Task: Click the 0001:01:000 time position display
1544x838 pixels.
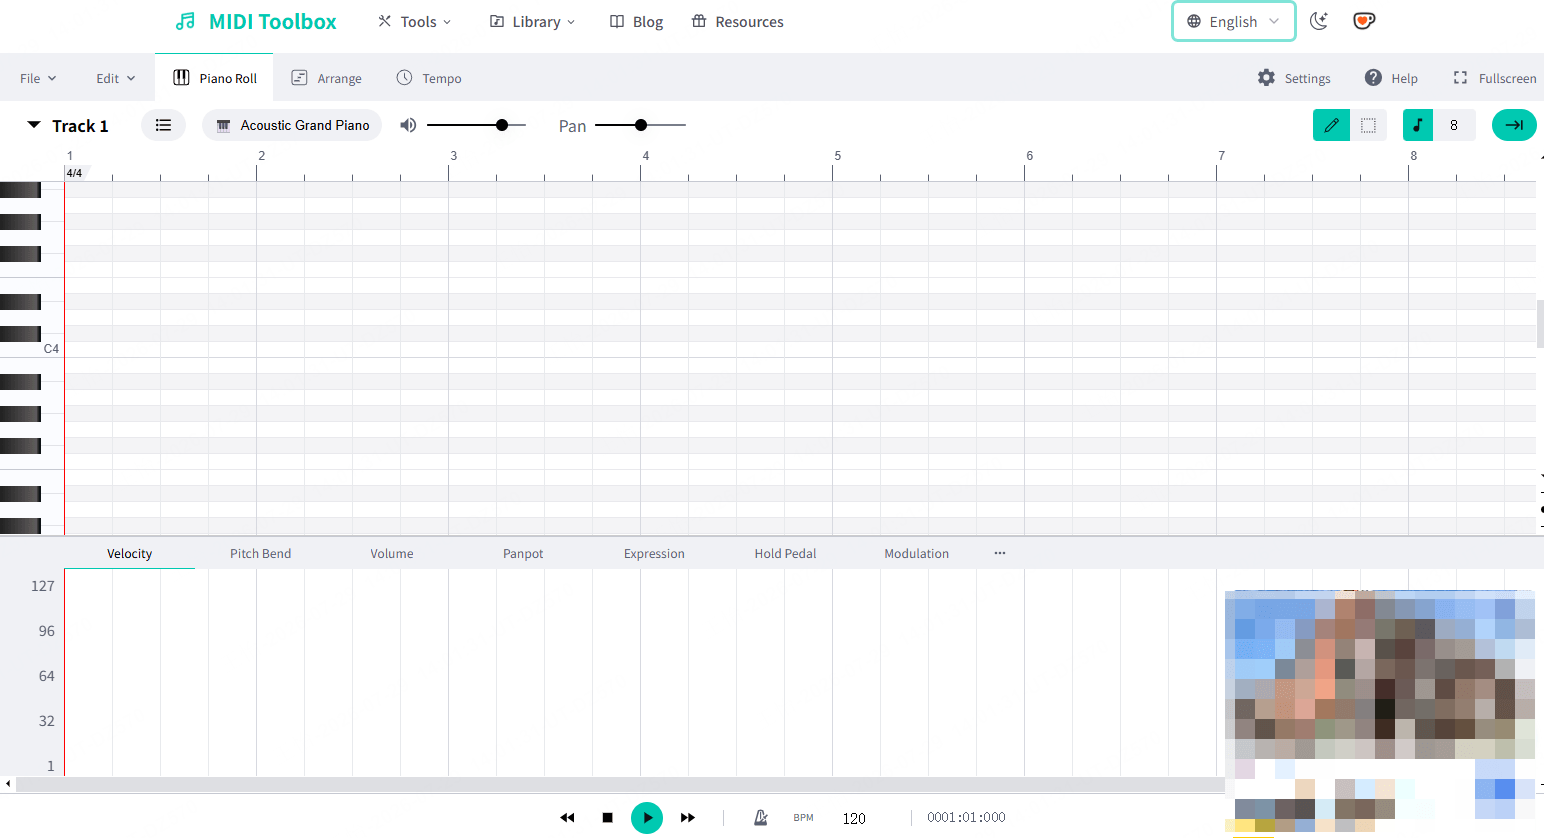Action: (x=966, y=818)
